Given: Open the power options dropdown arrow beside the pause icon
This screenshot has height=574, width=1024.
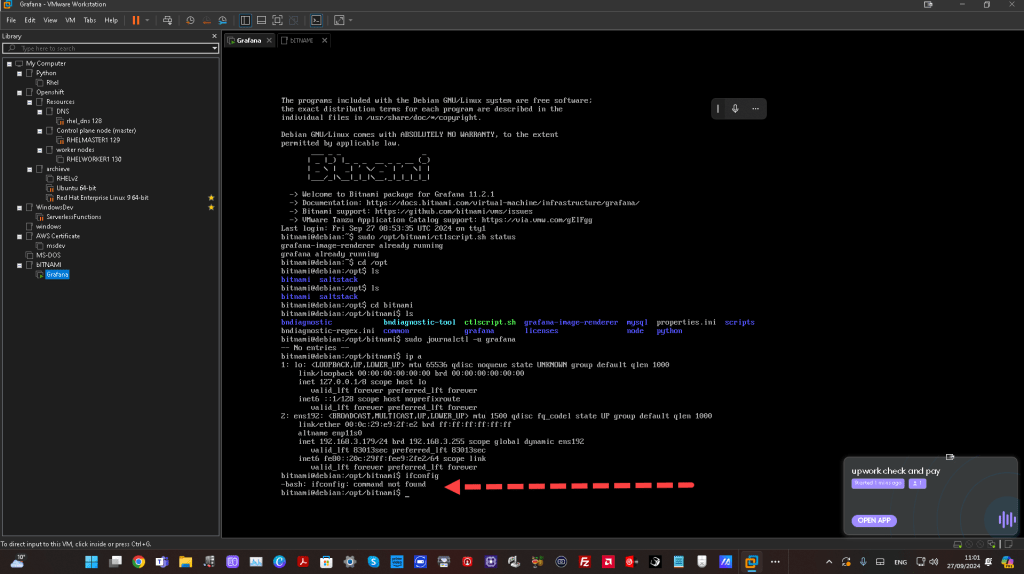Looking at the screenshot, I should point(147,20).
